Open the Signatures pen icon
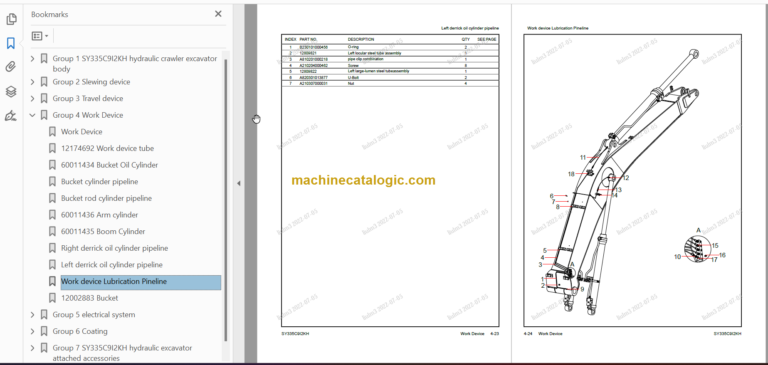The width and height of the screenshot is (768, 365). [x=11, y=116]
